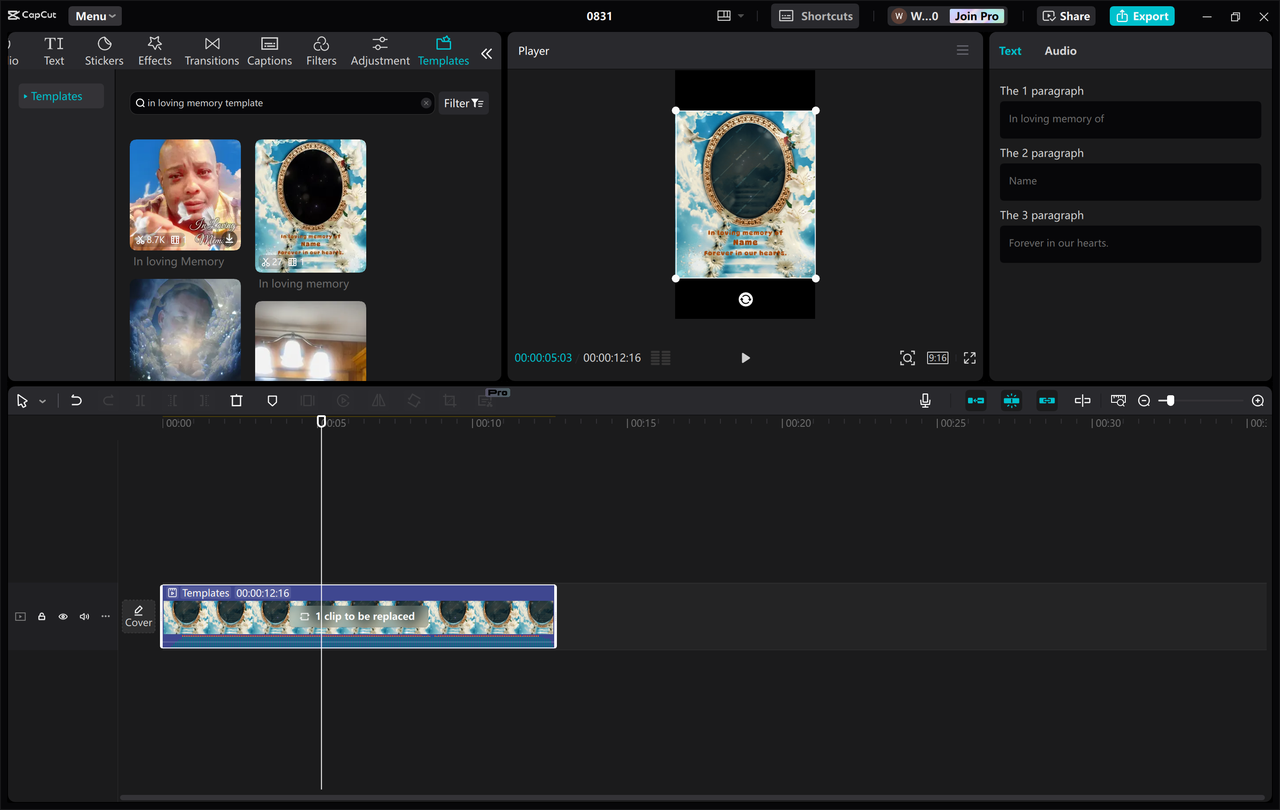This screenshot has height=810, width=1280.
Task: Open the Menu dropdown
Action: pyautogui.click(x=94, y=15)
